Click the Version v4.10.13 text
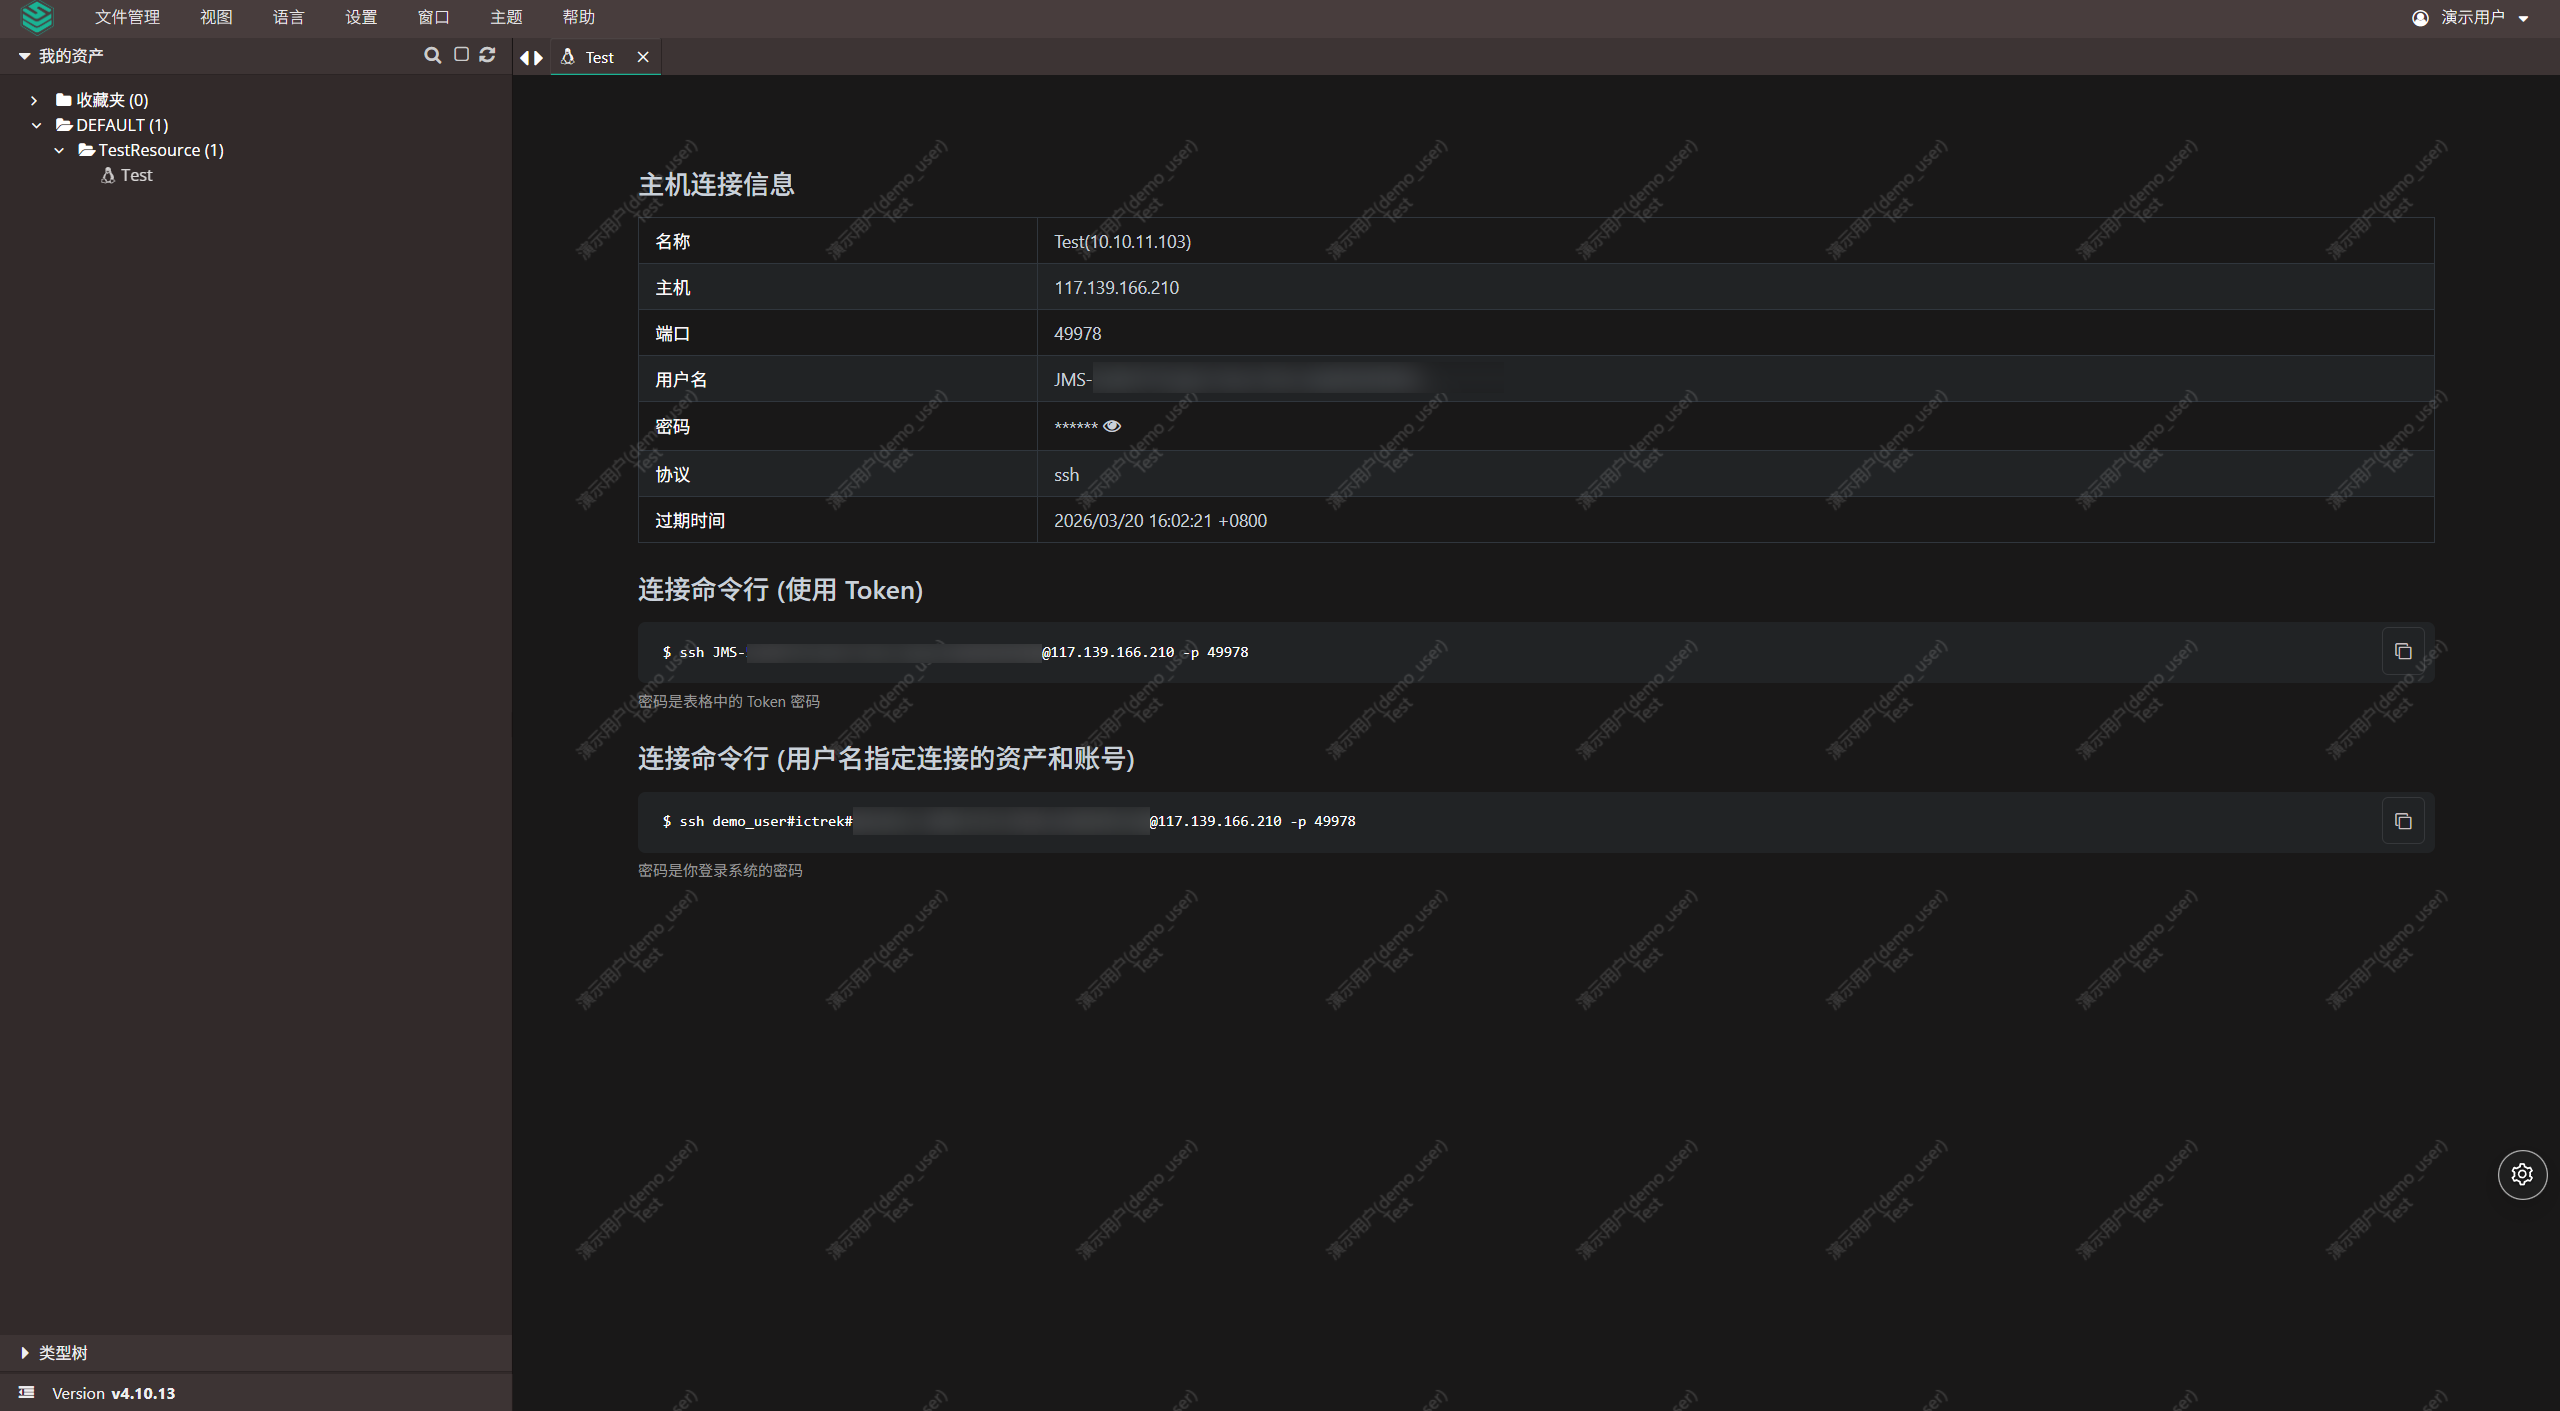This screenshot has width=2560, height=1411. click(113, 1393)
